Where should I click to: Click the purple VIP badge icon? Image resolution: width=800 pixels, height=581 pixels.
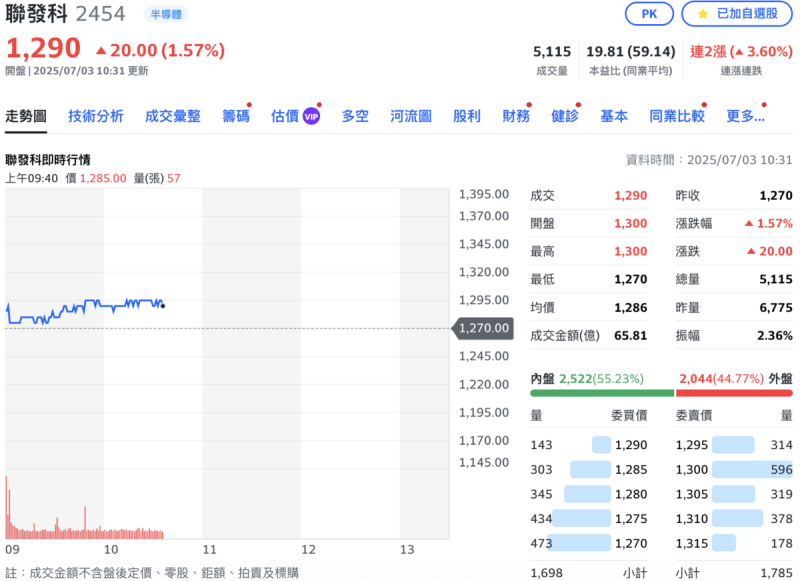[311, 117]
